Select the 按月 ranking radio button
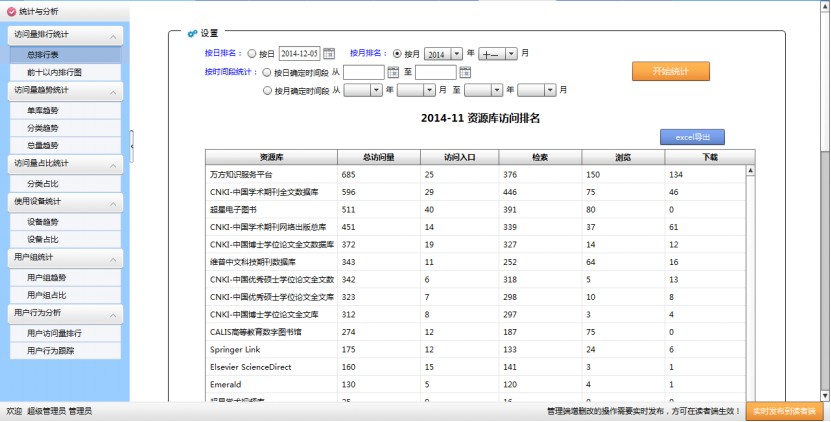The width and height of the screenshot is (831, 422). point(398,53)
